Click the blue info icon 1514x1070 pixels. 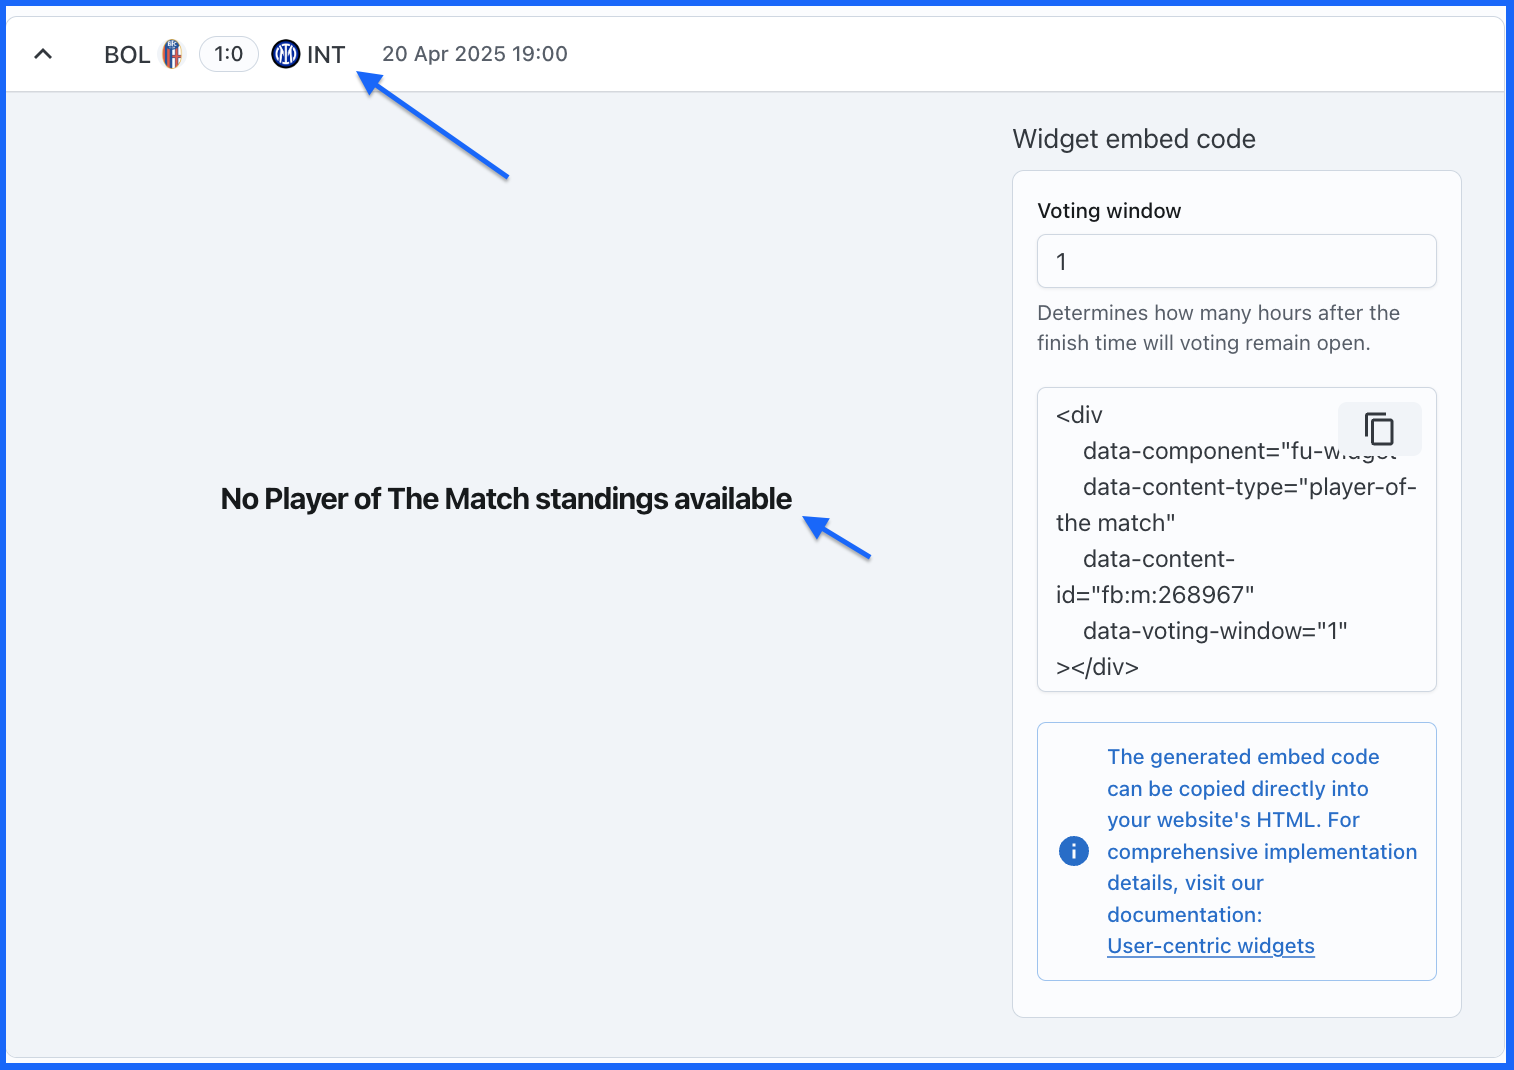click(1074, 851)
